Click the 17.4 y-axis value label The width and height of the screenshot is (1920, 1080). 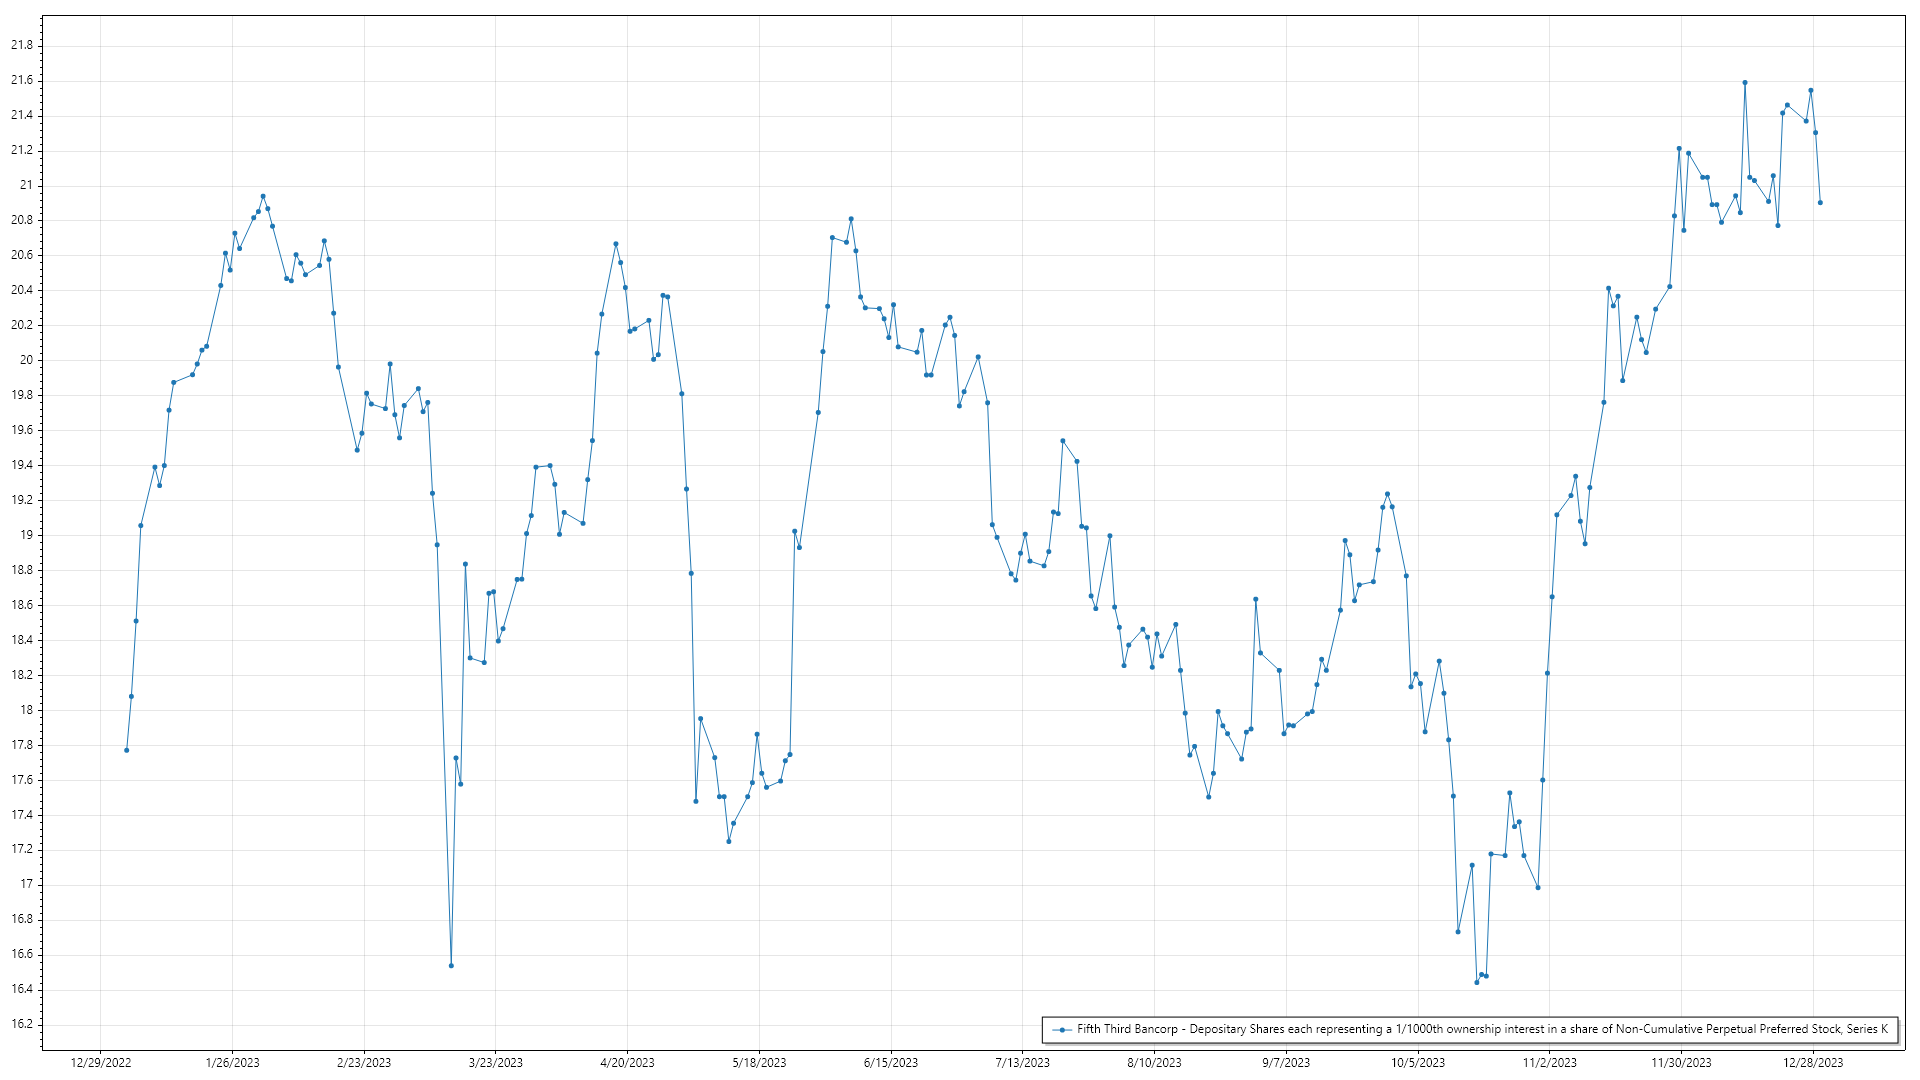(x=22, y=815)
